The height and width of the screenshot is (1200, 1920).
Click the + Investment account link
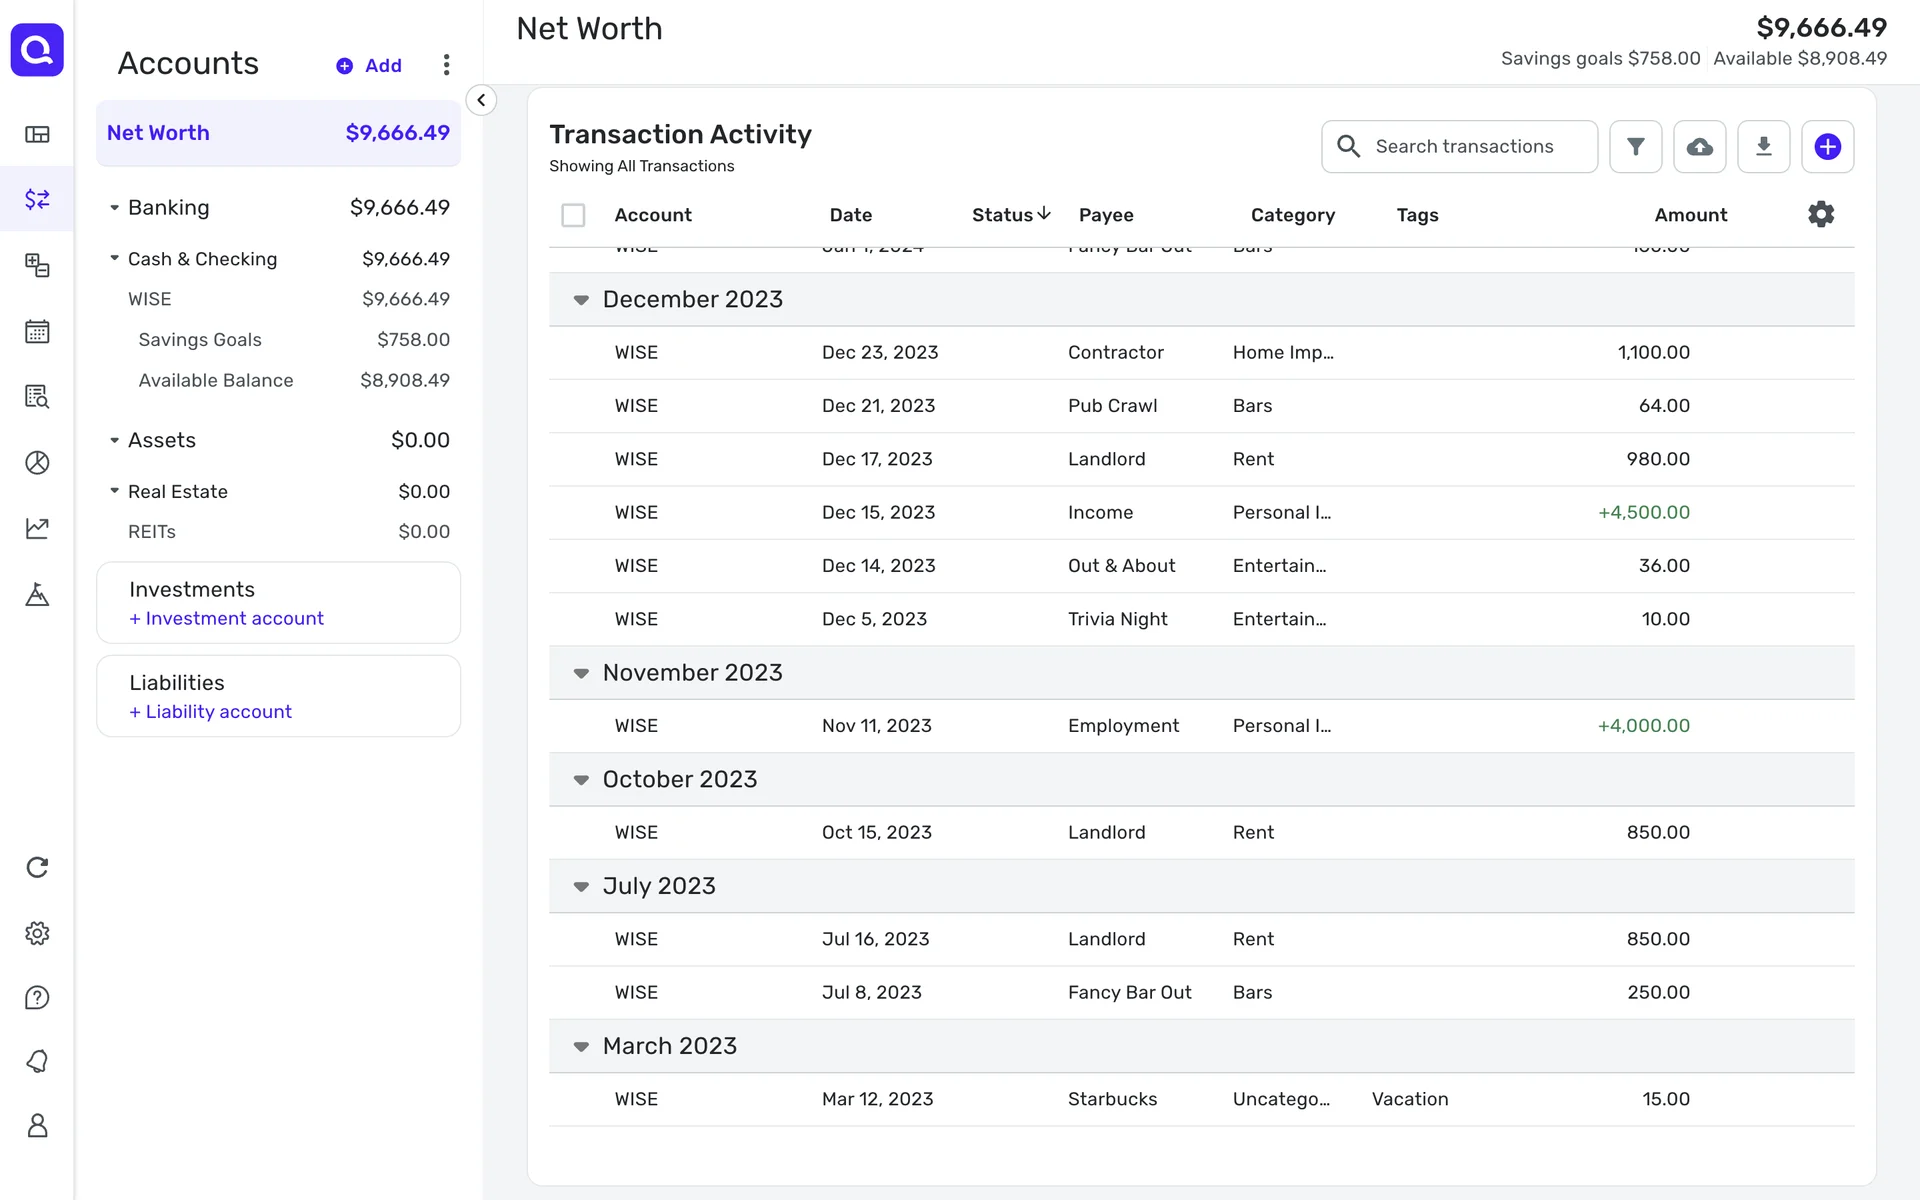tap(226, 618)
